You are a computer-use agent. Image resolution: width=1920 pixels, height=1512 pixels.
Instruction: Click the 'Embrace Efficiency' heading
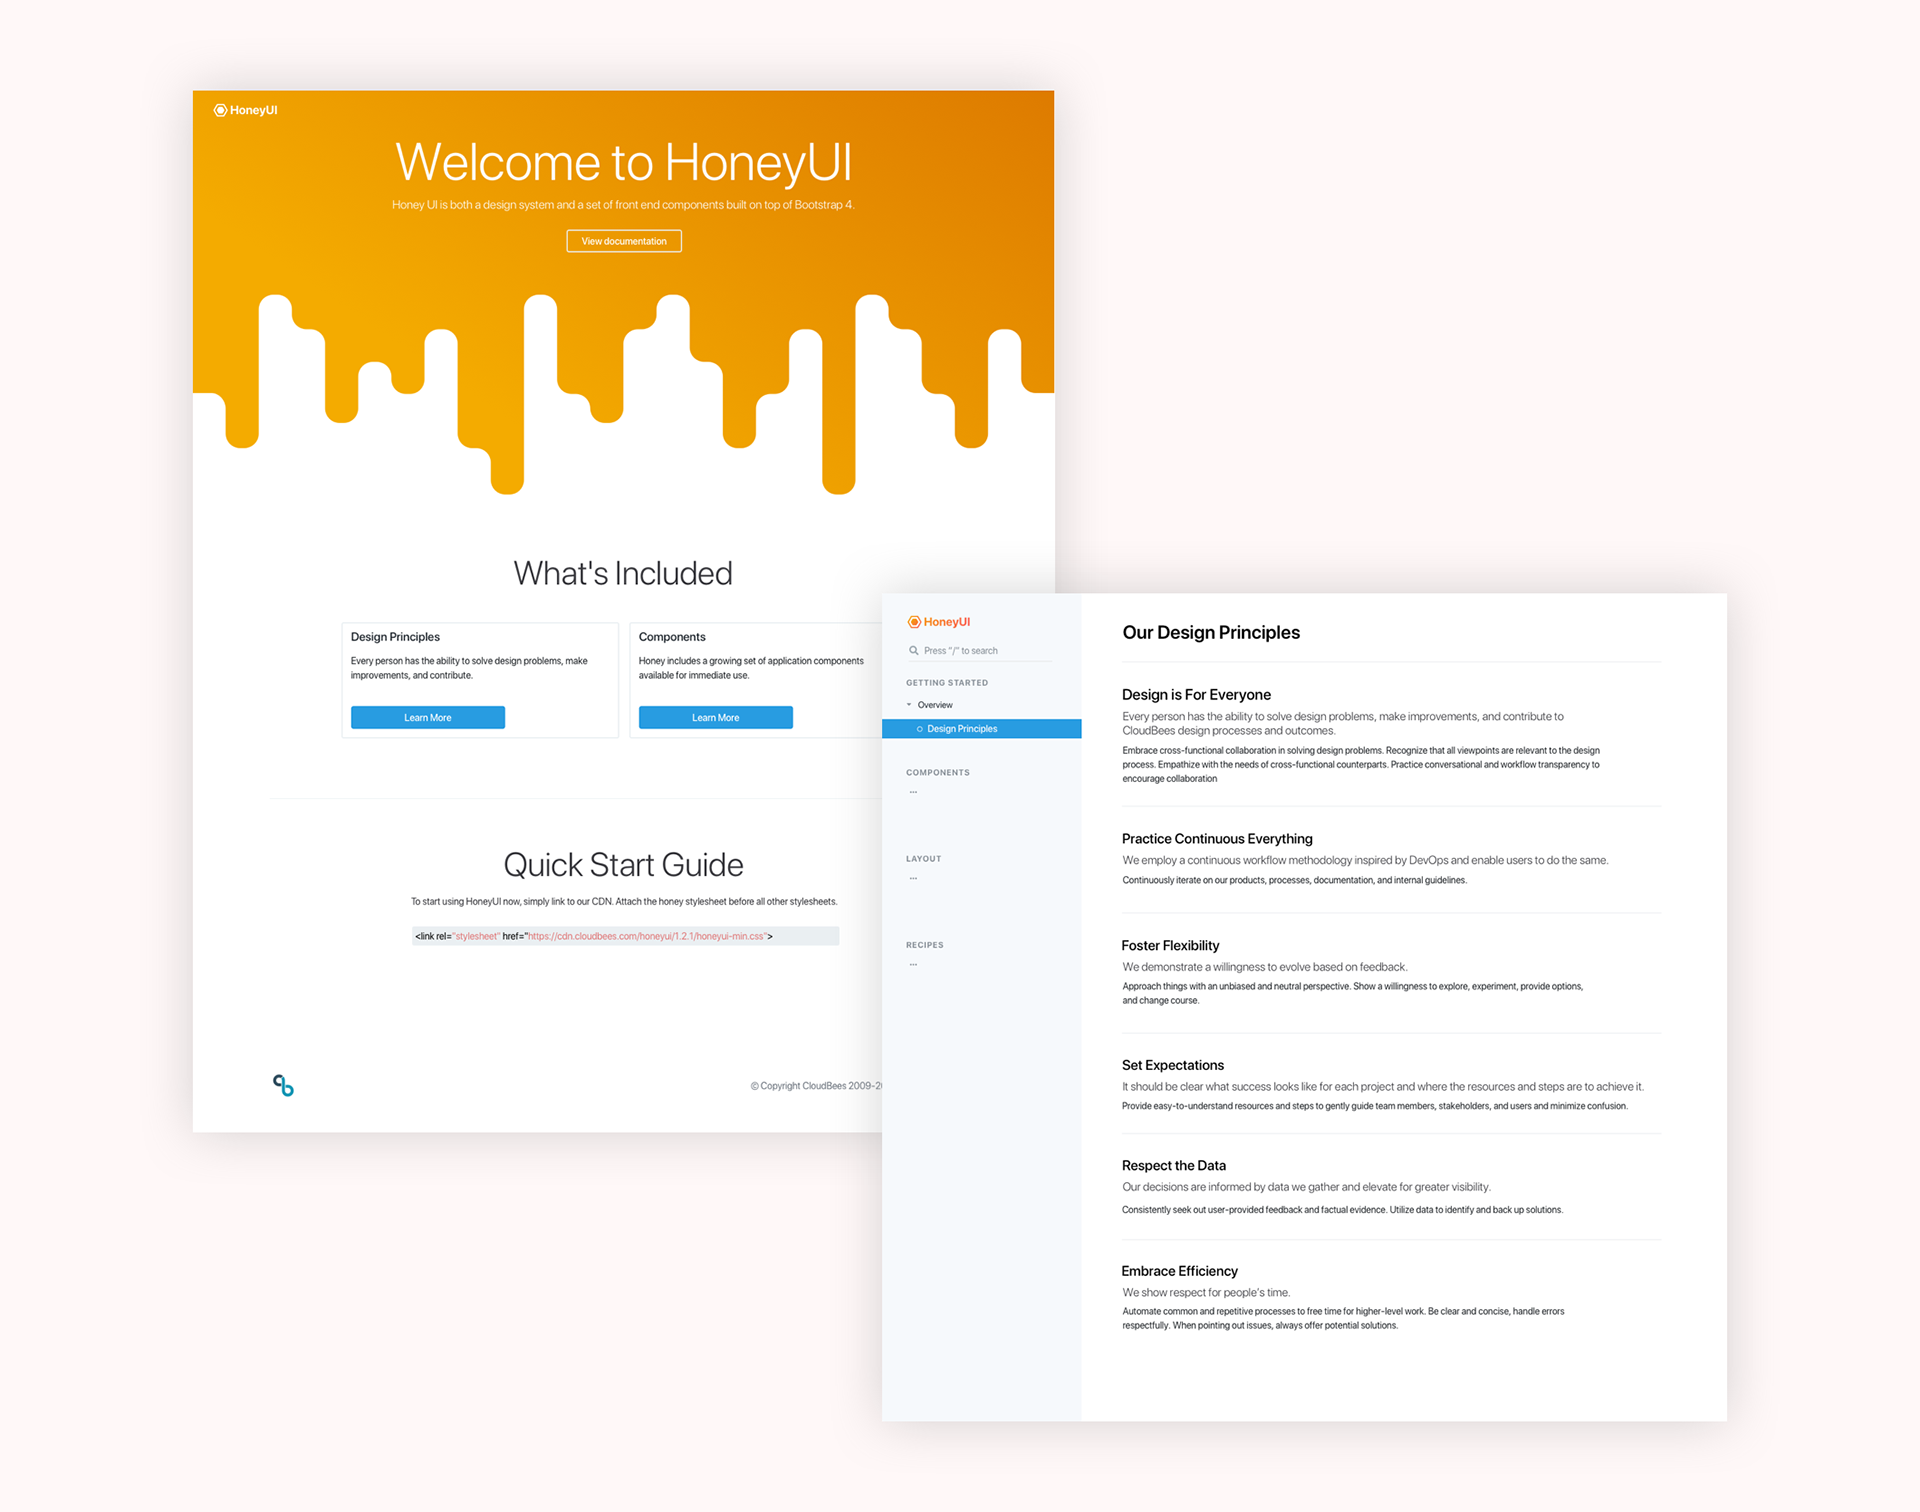click(1179, 1271)
